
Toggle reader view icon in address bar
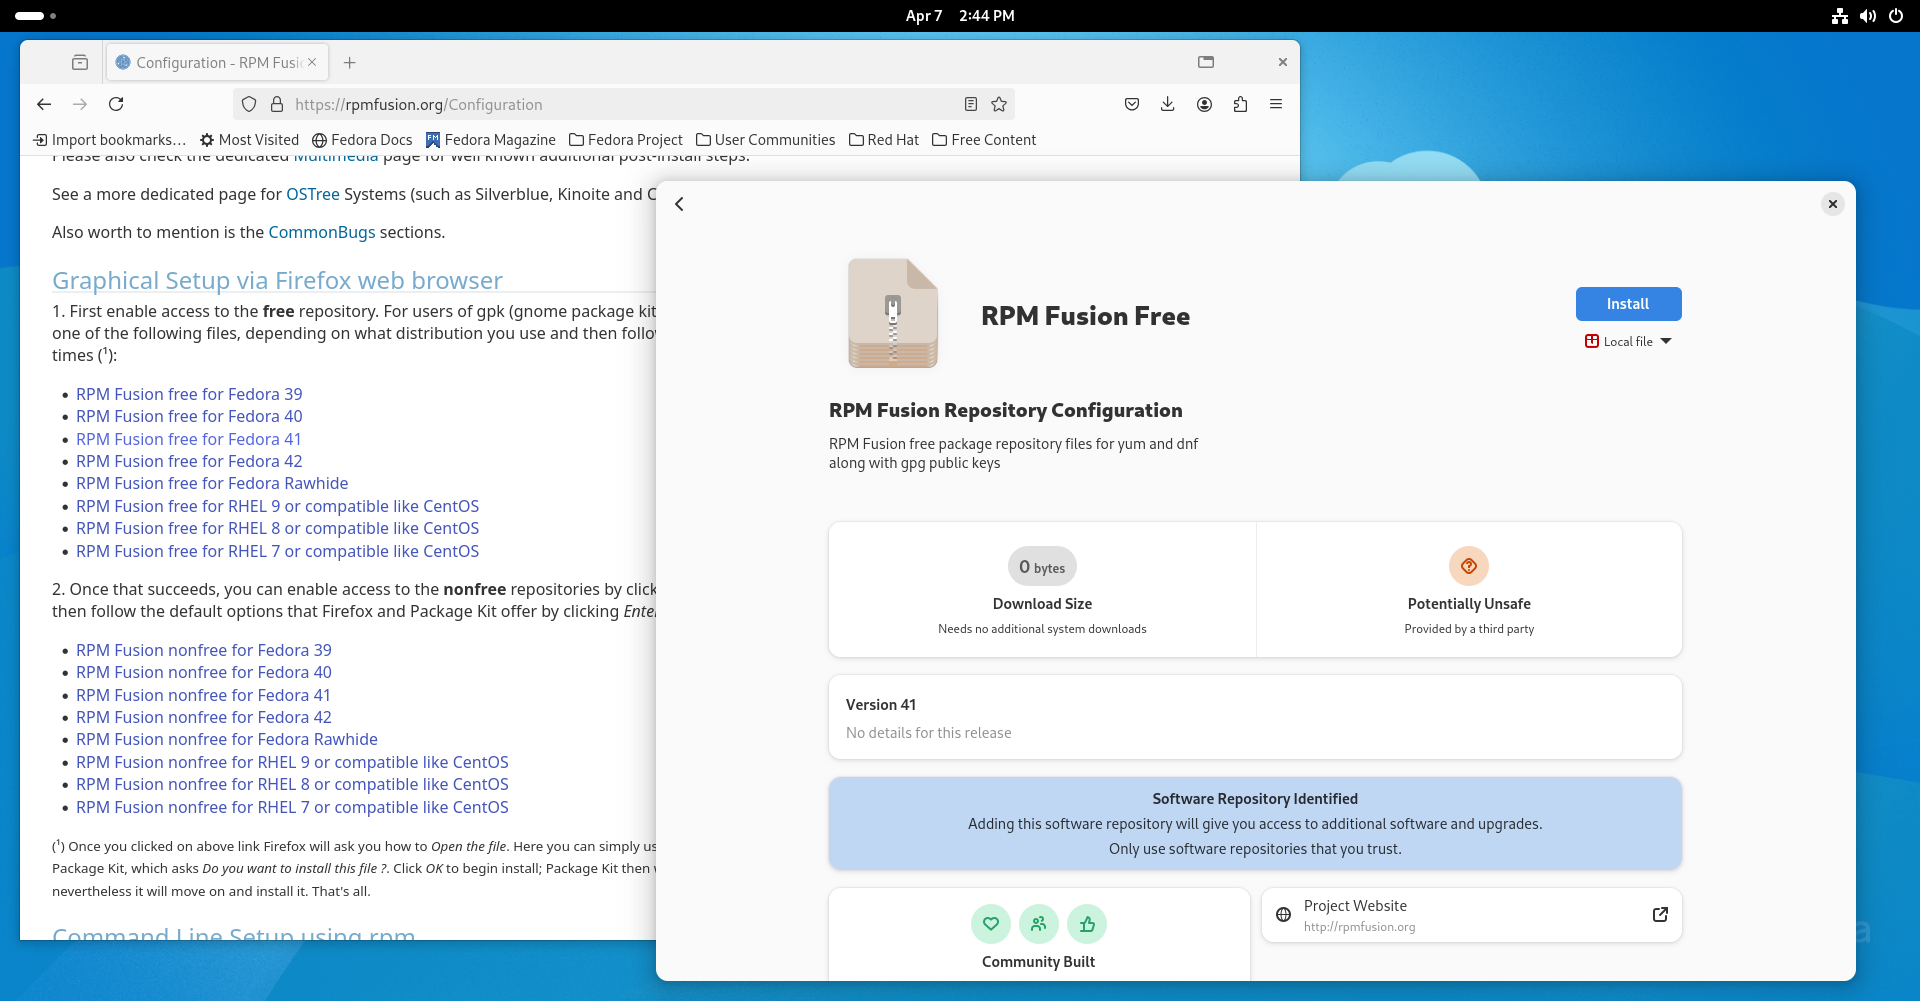point(970,104)
